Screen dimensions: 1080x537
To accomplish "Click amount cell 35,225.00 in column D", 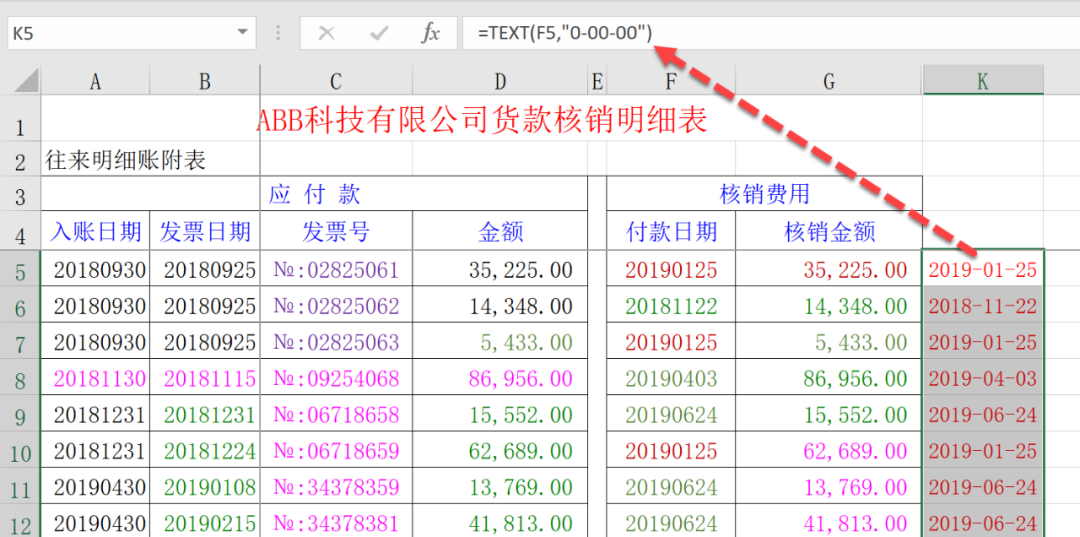I will pos(500,269).
